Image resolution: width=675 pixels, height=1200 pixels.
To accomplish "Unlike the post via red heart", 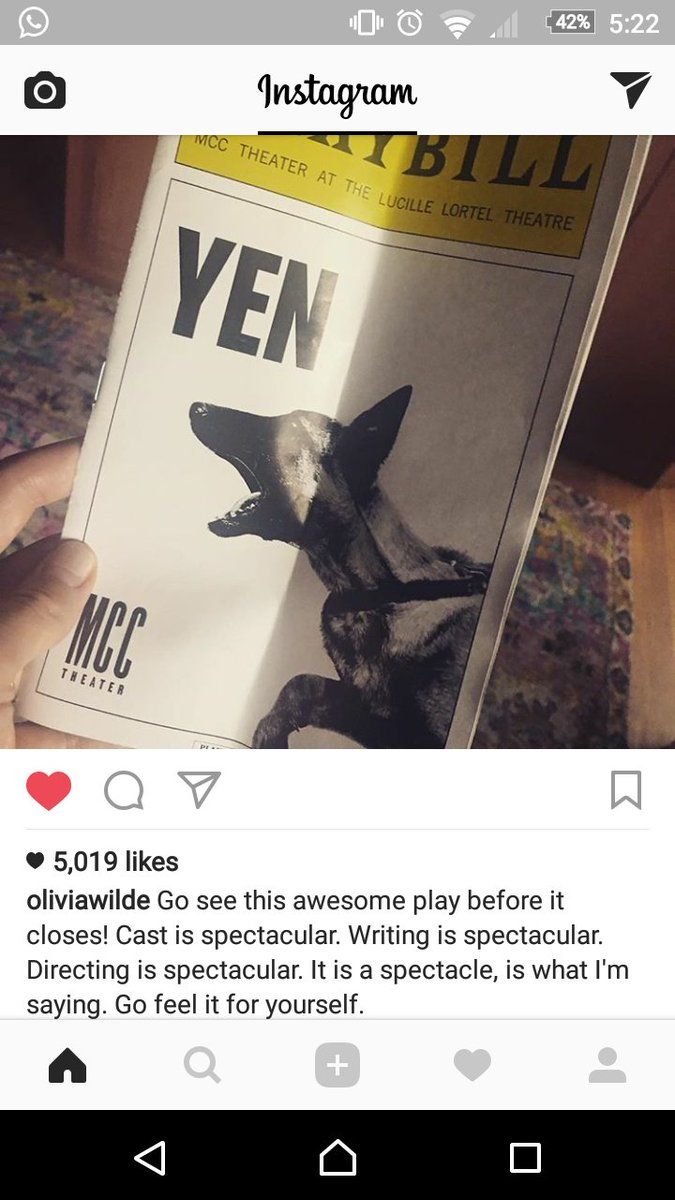I will pyautogui.click(x=49, y=790).
